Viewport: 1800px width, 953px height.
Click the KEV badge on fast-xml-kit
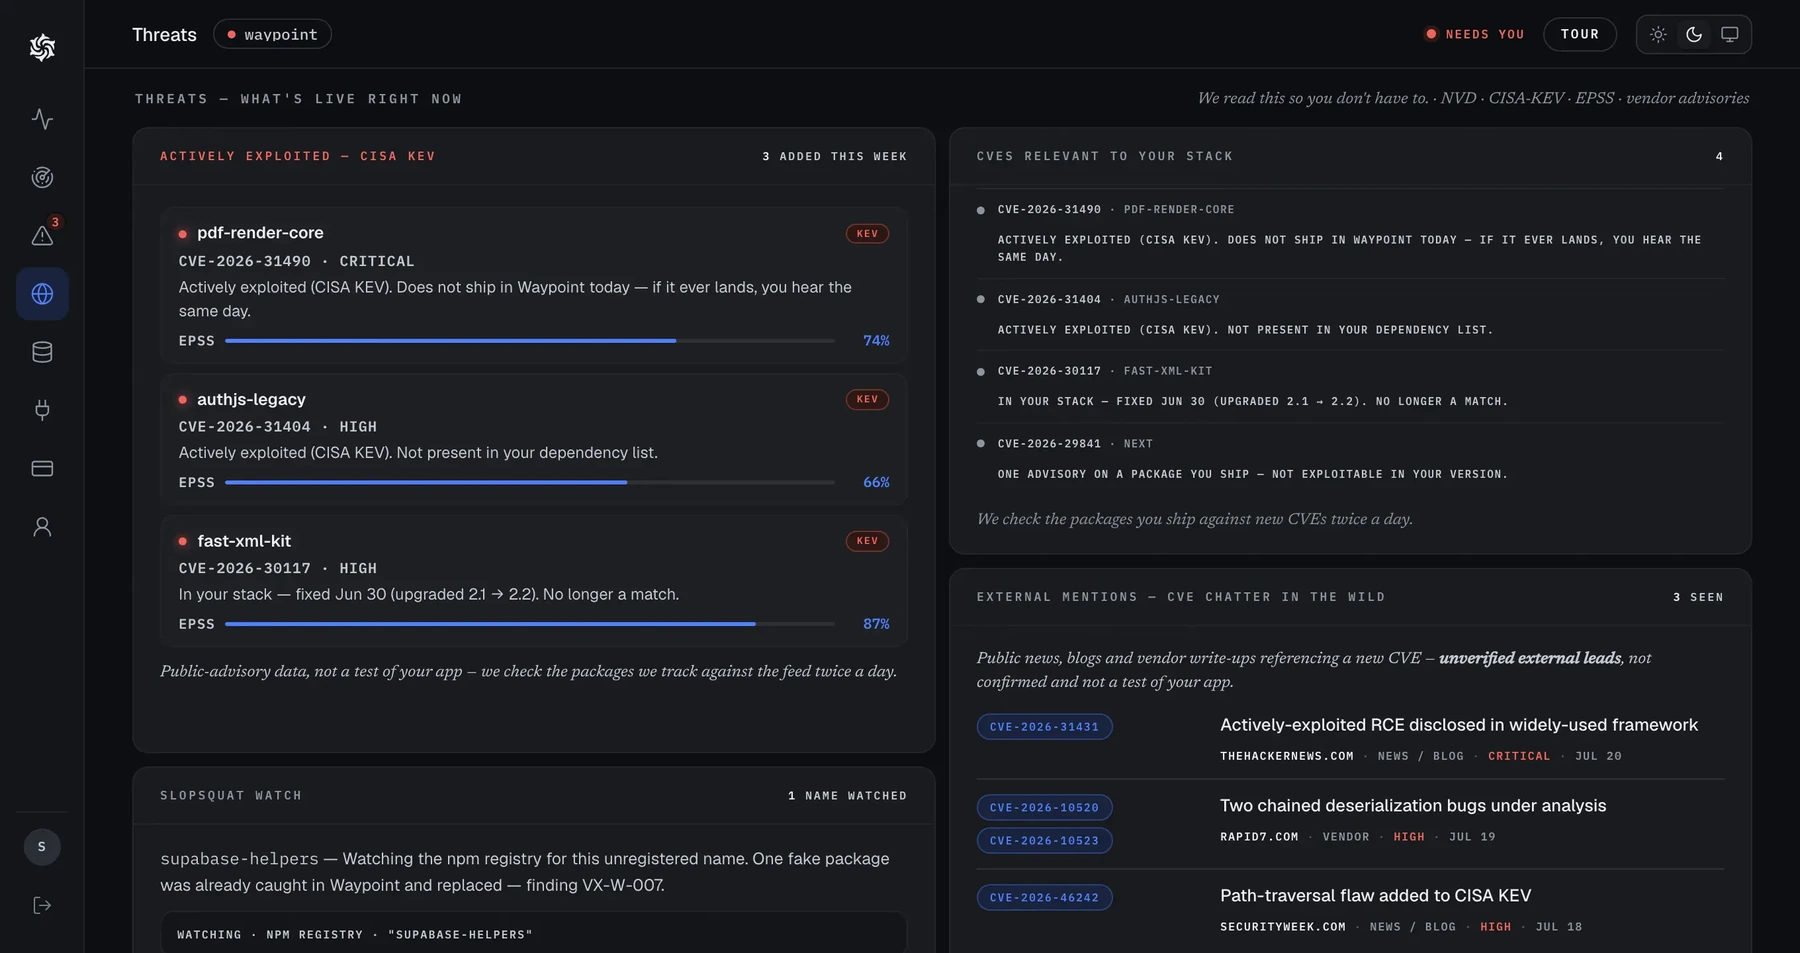867,541
